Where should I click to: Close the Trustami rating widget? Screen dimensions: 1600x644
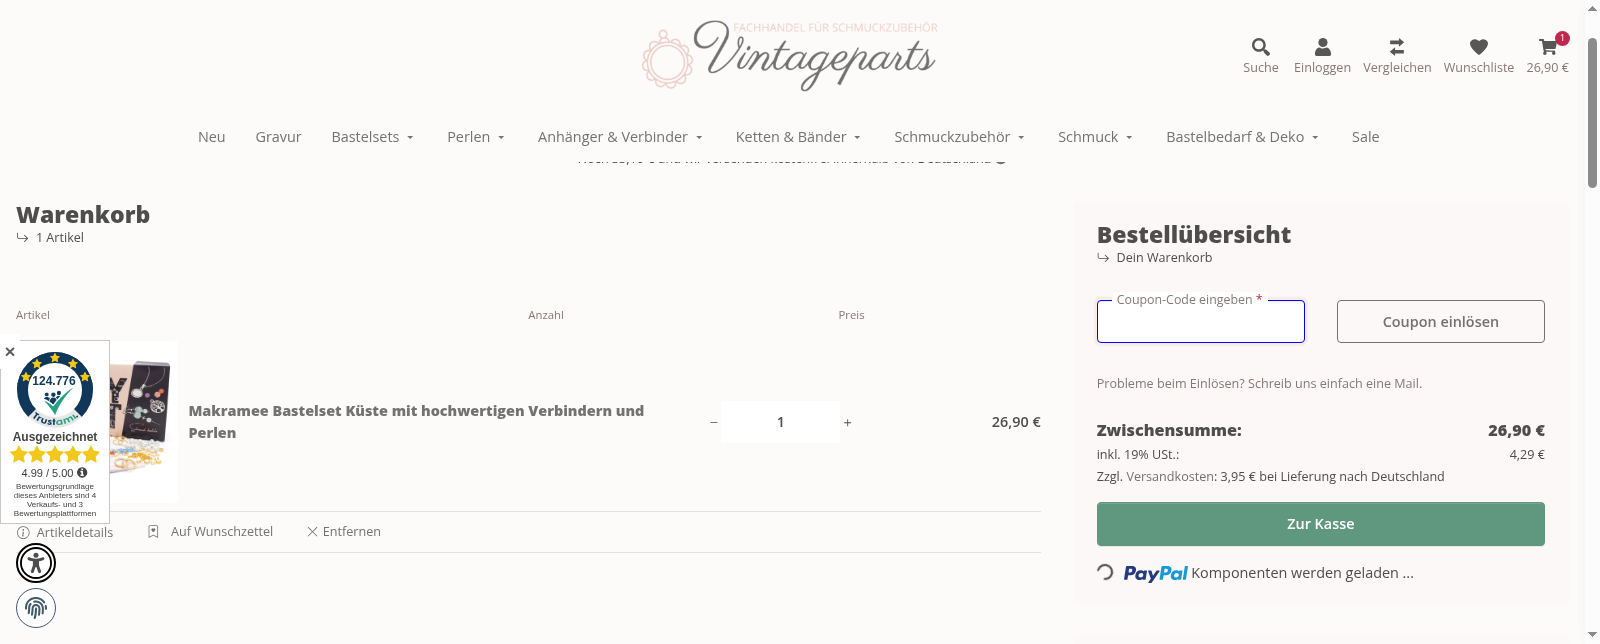(10, 352)
